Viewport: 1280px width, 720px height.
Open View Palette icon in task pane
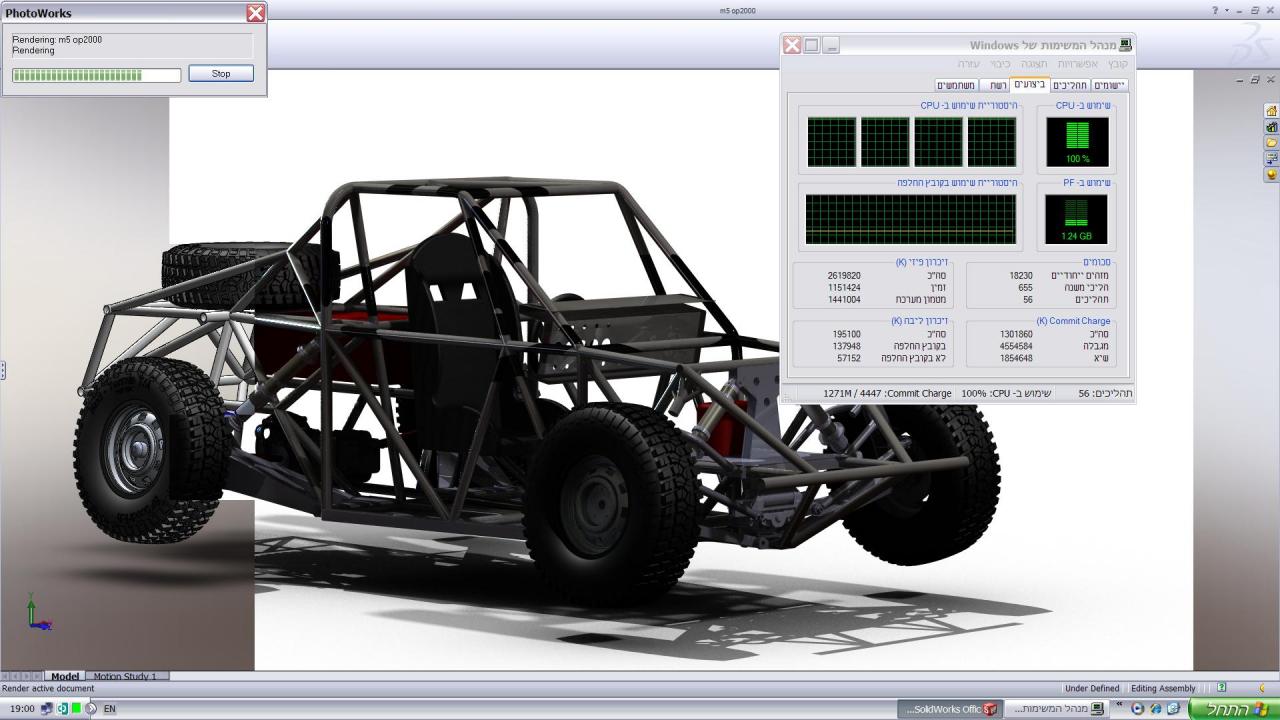pos(1271,158)
